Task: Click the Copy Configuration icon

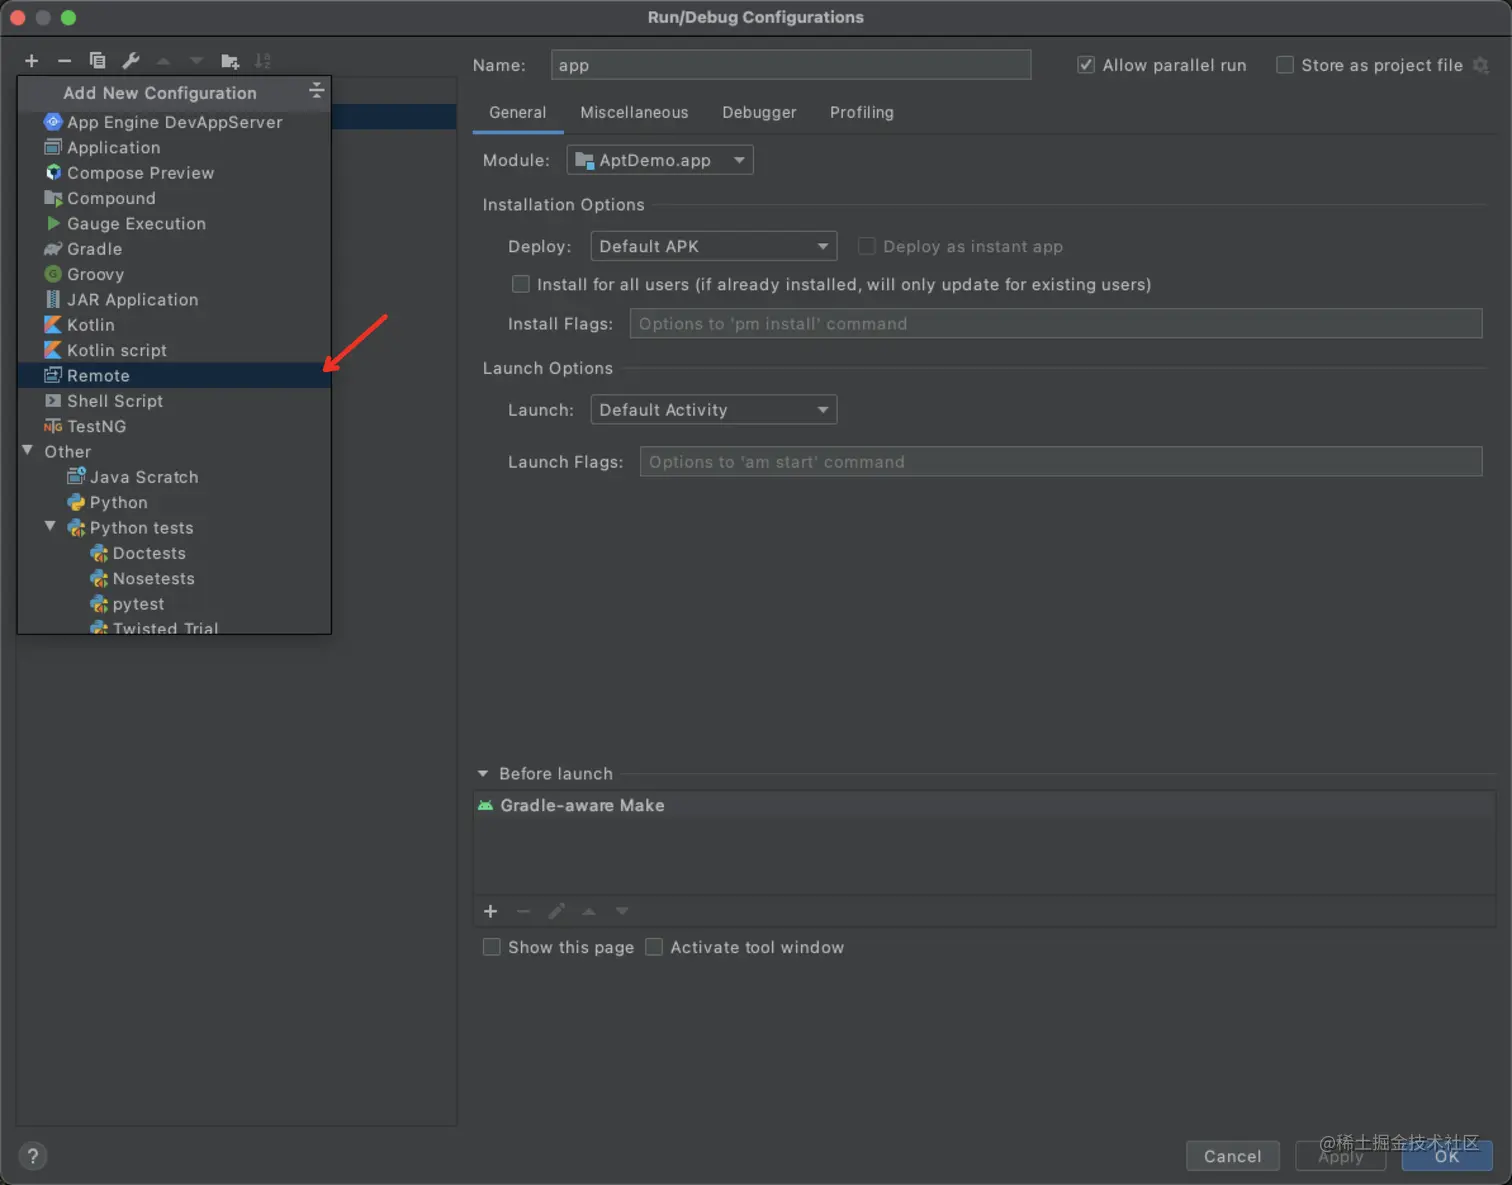Action: click(x=97, y=61)
